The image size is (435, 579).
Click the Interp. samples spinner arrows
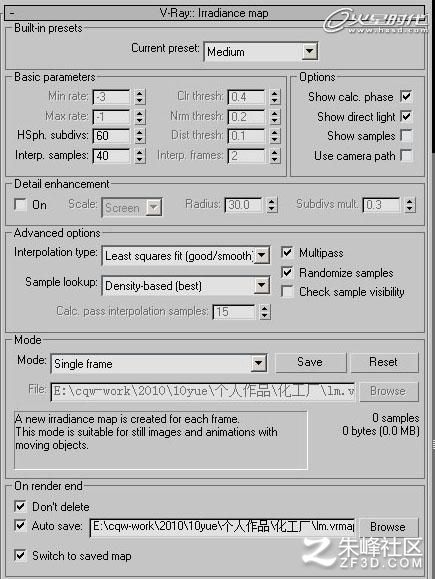click(139, 155)
